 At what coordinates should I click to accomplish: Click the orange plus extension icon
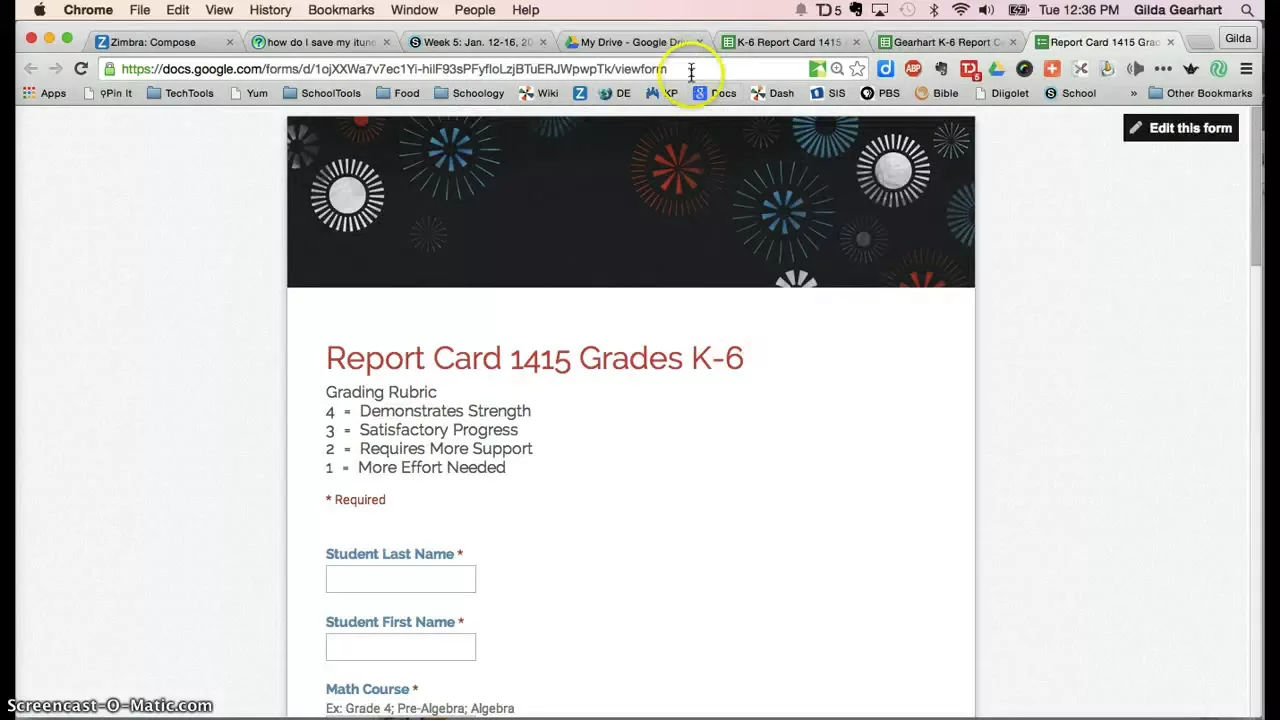(x=1052, y=69)
